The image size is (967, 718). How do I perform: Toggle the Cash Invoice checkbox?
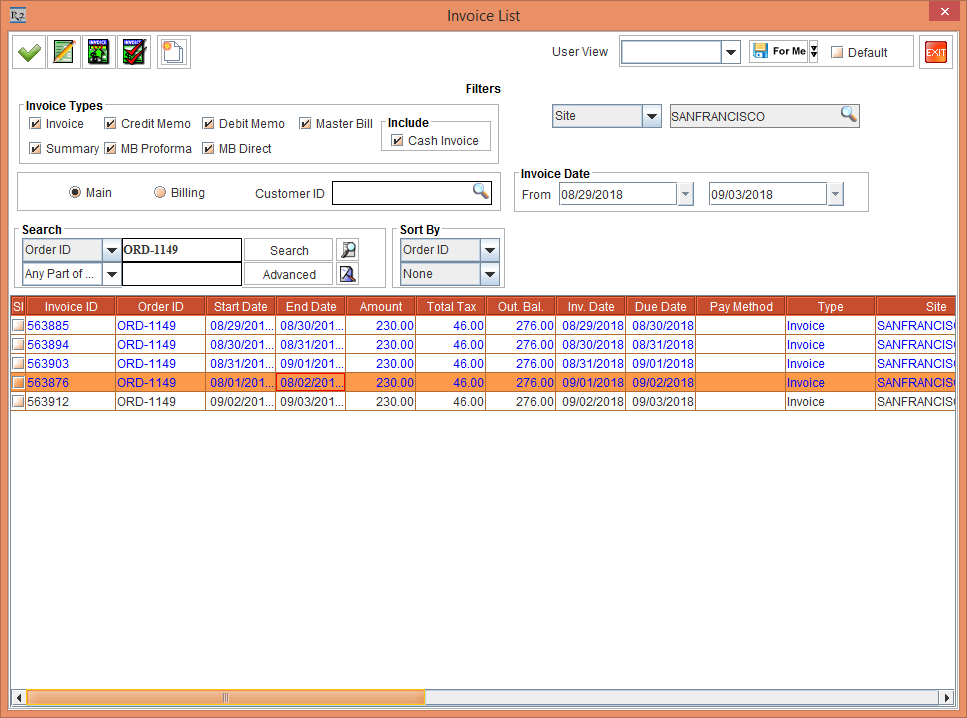398,141
